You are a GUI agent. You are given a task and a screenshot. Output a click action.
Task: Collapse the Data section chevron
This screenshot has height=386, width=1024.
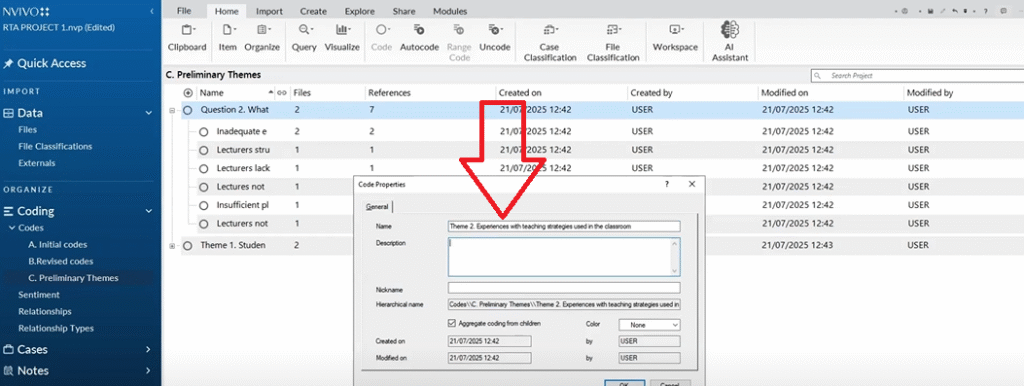pyautogui.click(x=149, y=113)
